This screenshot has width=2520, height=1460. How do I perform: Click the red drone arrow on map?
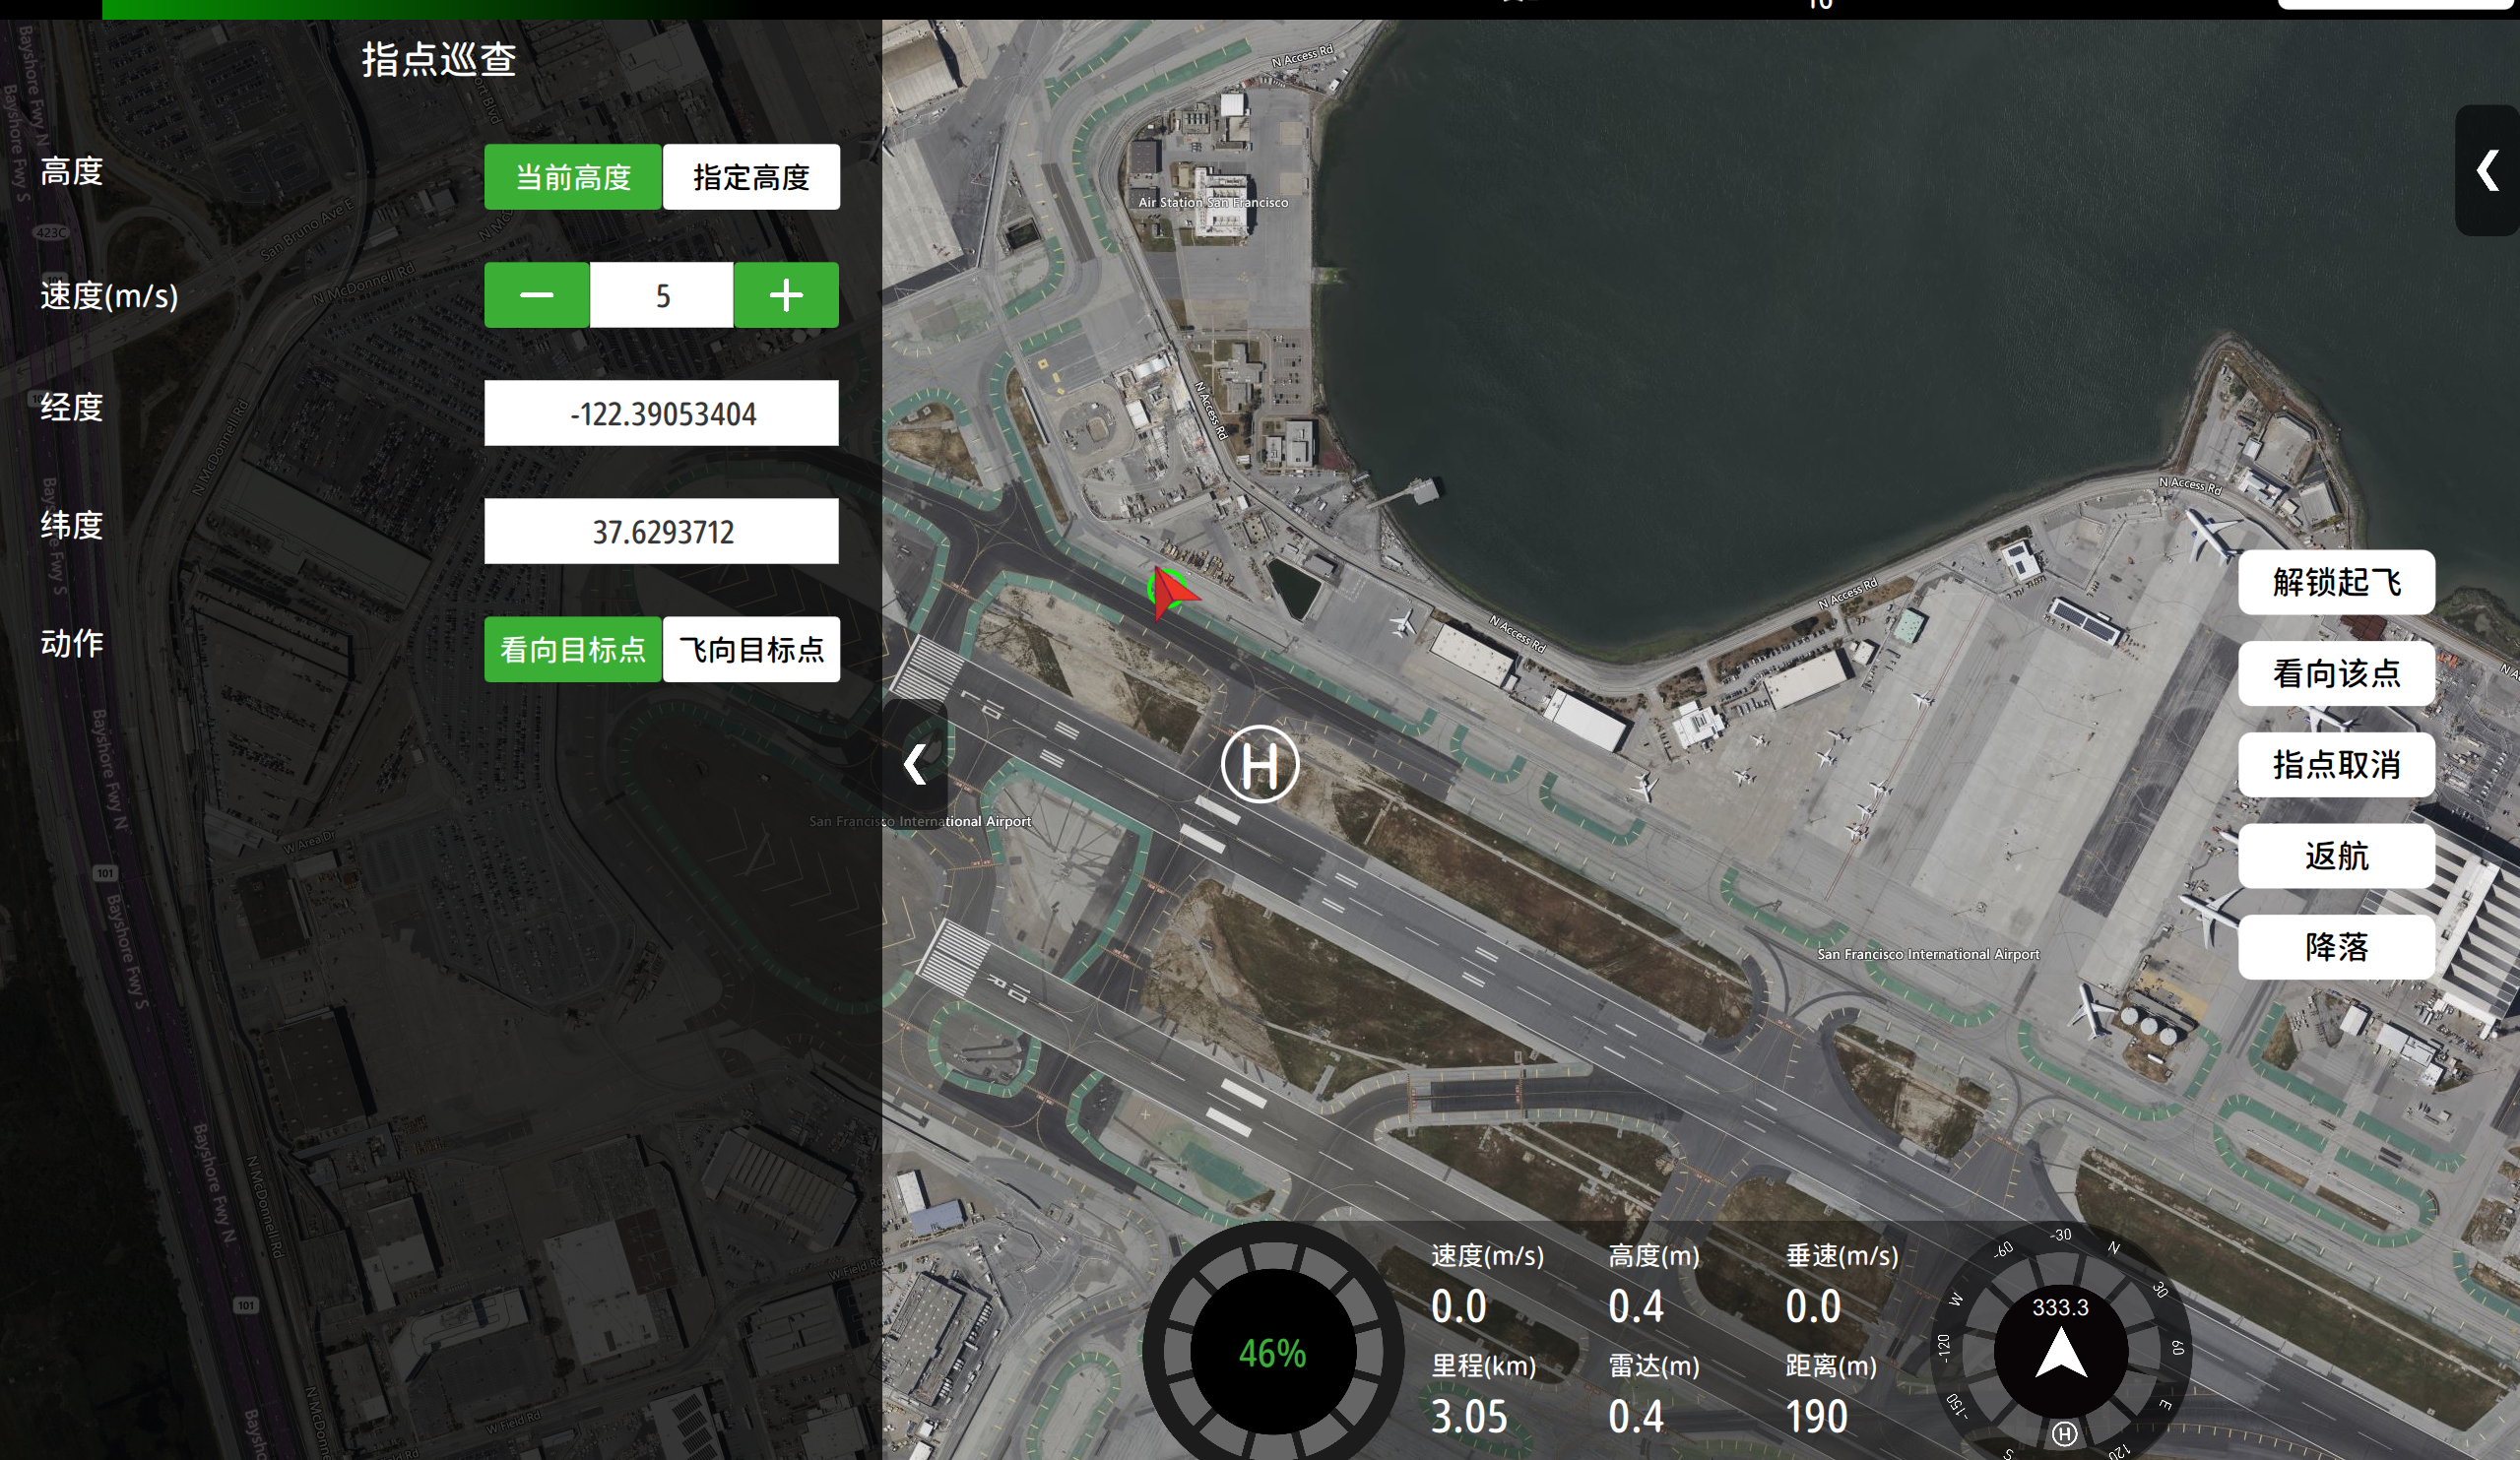coord(1170,592)
